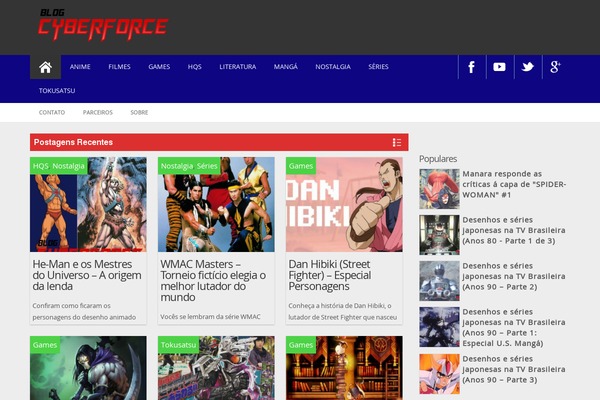Open the HQs menu
This screenshot has height=400, width=600.
[194, 67]
